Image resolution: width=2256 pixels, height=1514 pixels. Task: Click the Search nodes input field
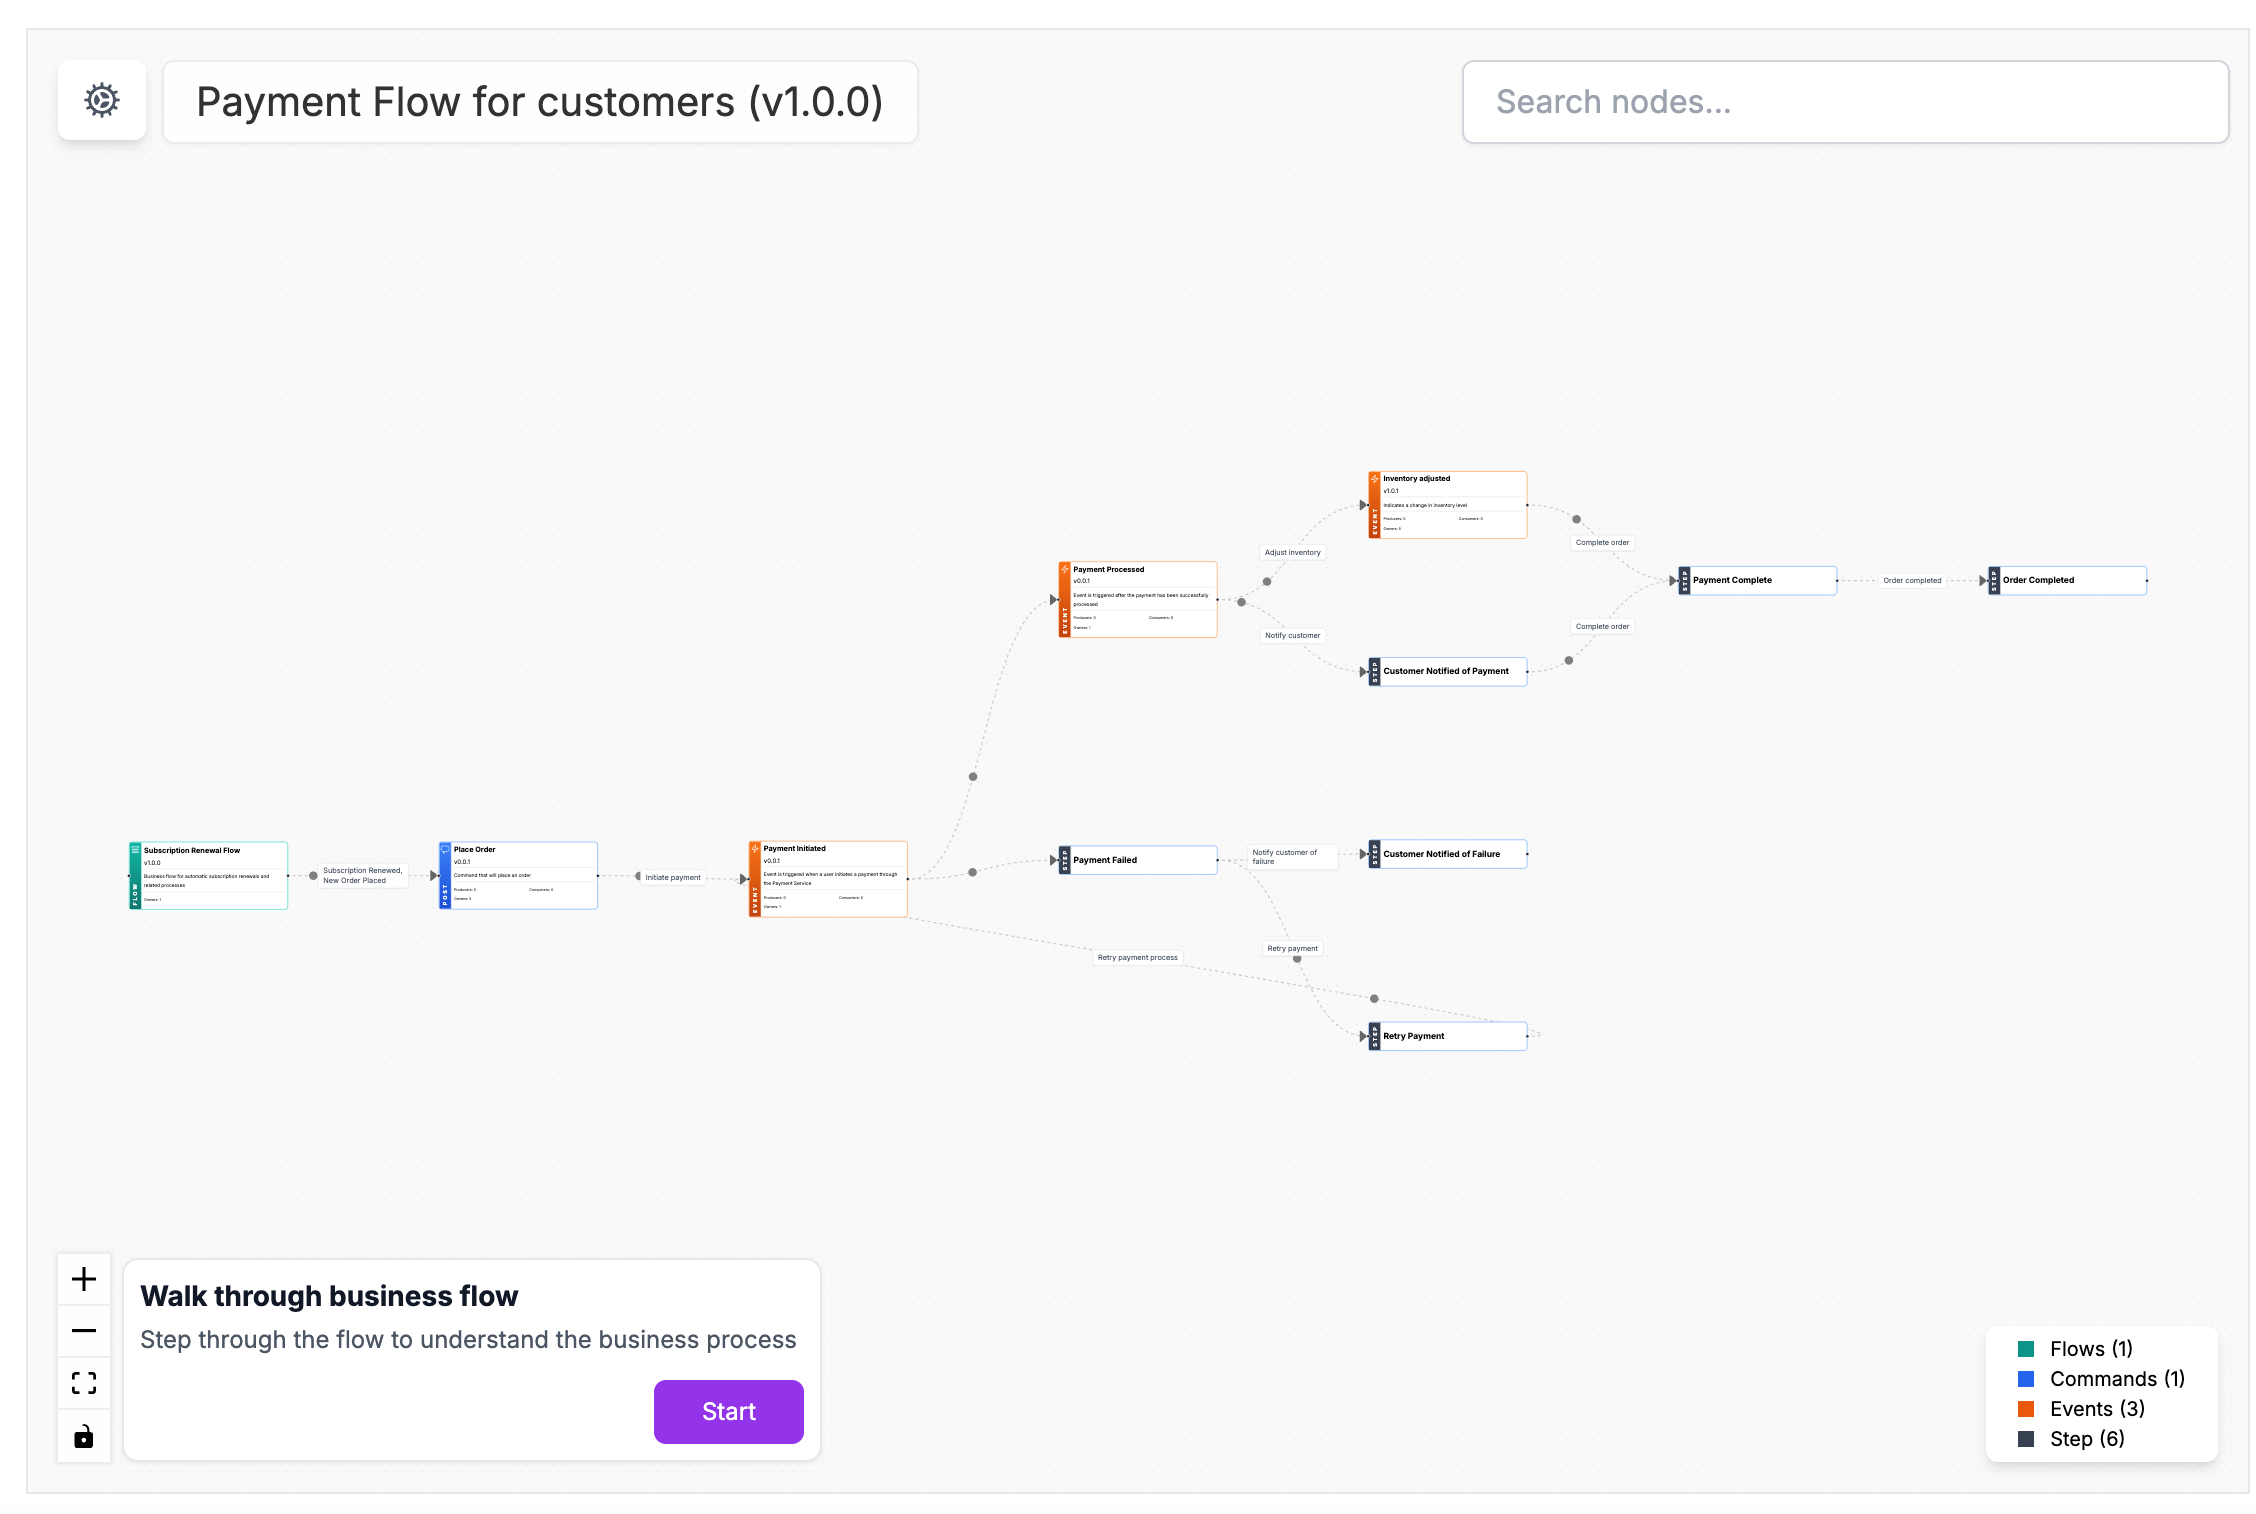[1845, 102]
